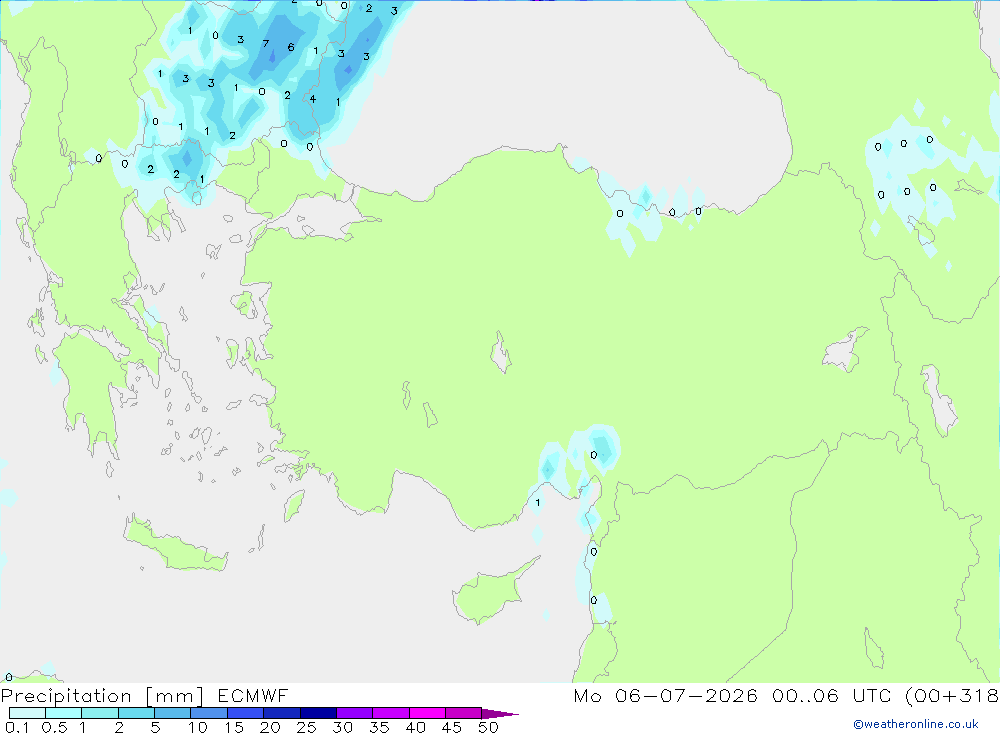Click the legend label '25'
Viewport: 1000px width, 733px height.
coord(306,727)
